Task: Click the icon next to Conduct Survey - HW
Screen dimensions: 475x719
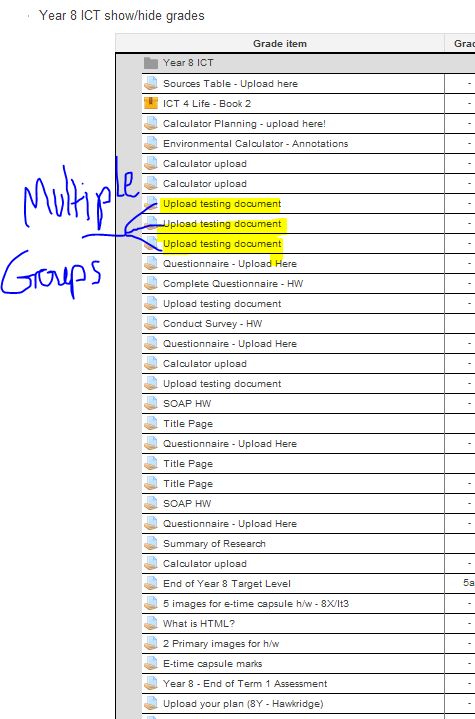Action: click(x=150, y=323)
